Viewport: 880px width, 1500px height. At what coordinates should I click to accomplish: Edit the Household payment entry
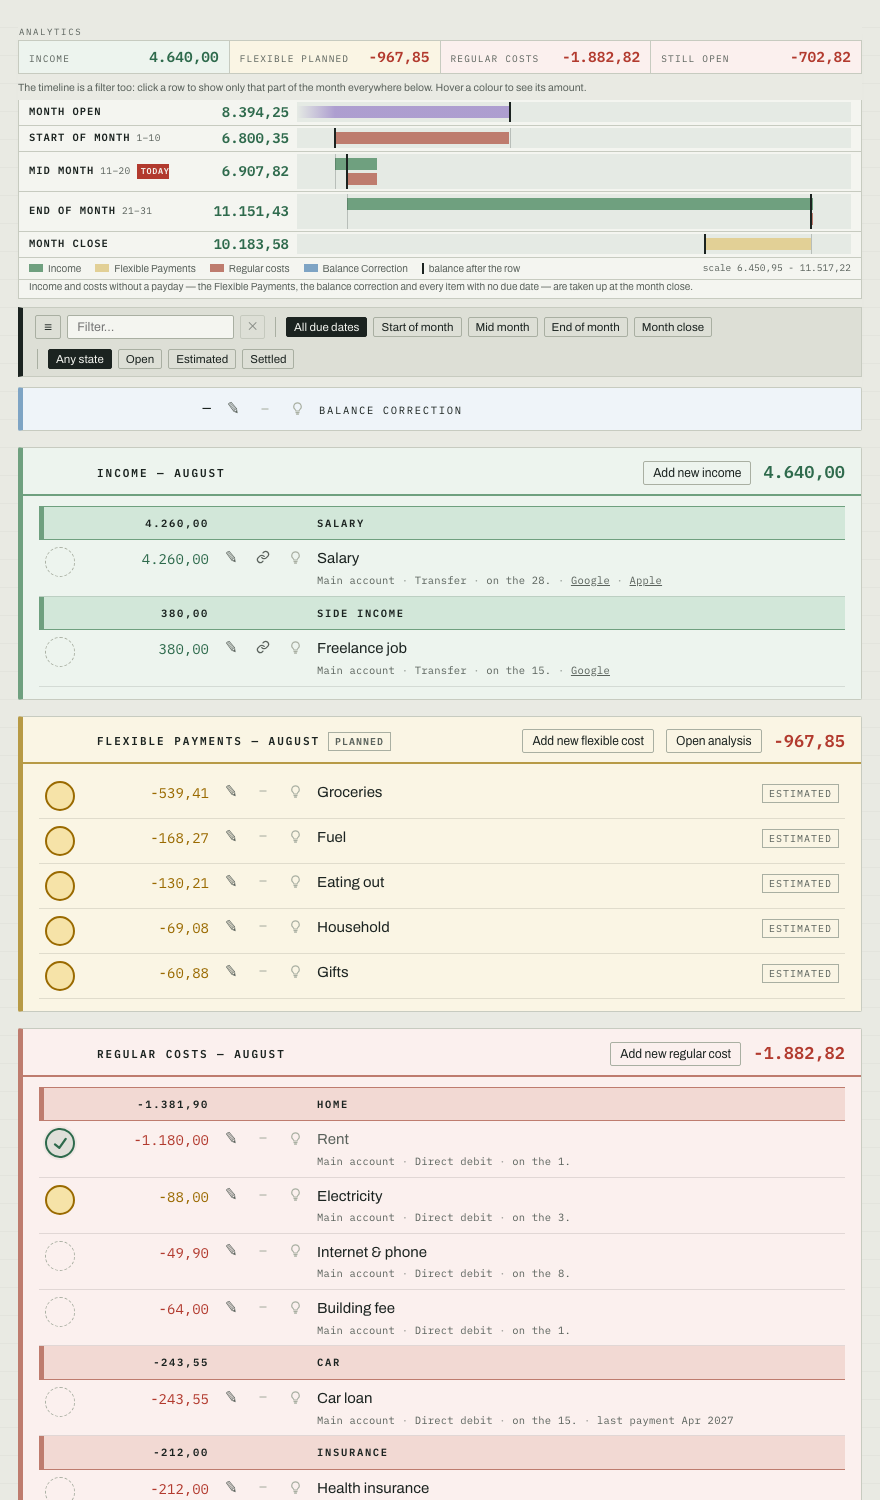(231, 926)
